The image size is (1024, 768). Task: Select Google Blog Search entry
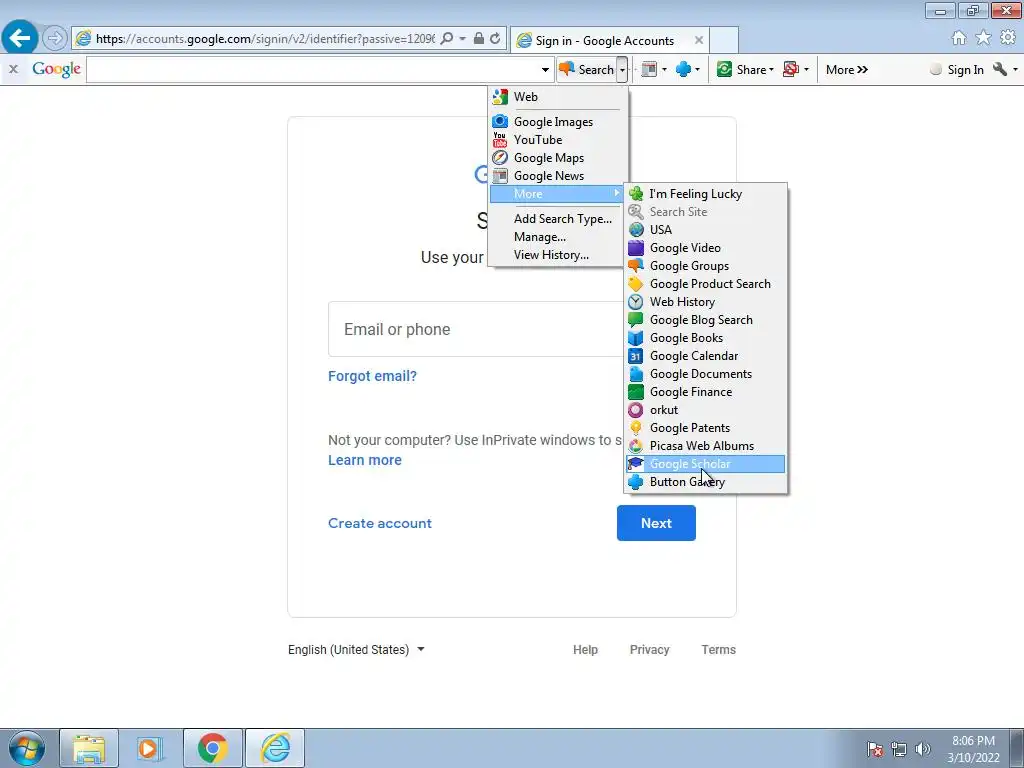(705, 320)
